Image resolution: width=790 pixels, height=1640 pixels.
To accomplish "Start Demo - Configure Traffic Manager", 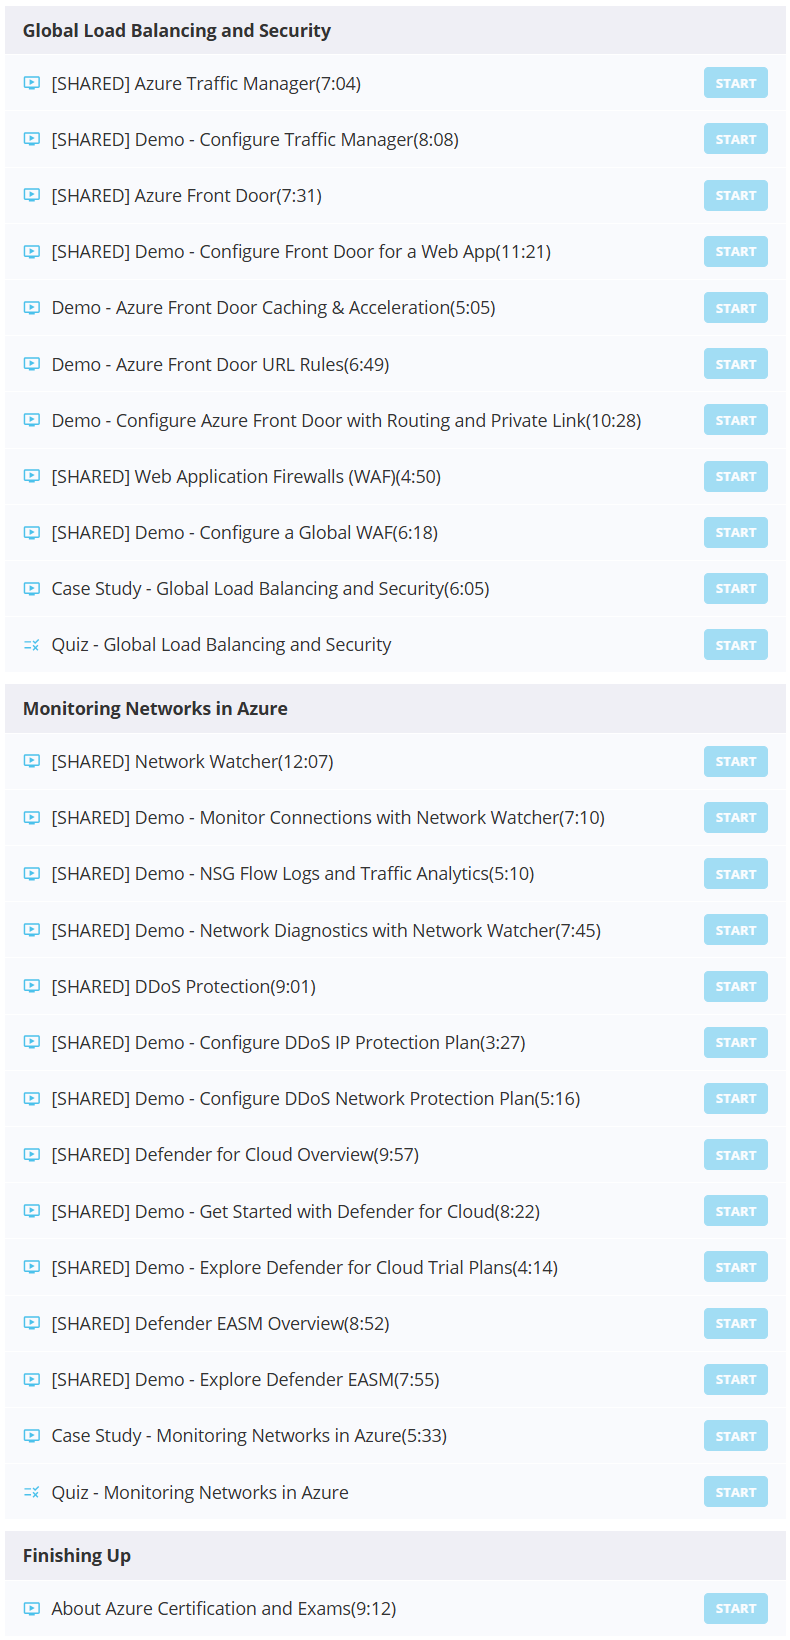I will [x=736, y=139].
